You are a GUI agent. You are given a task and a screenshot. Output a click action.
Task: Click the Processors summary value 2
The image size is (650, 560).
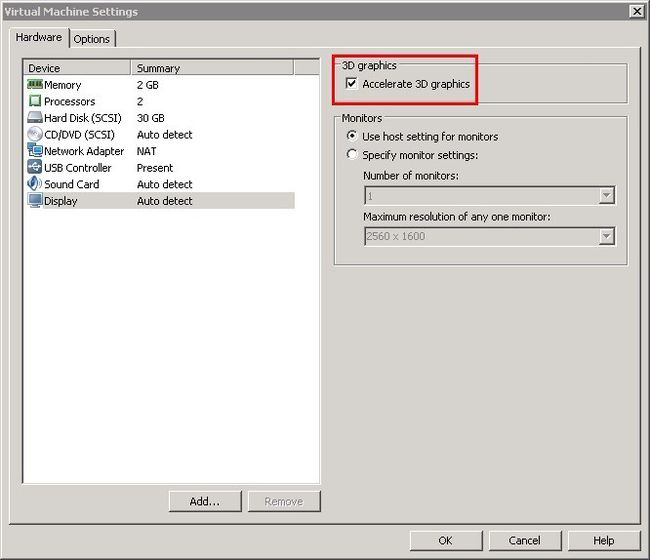pyautogui.click(x=140, y=102)
